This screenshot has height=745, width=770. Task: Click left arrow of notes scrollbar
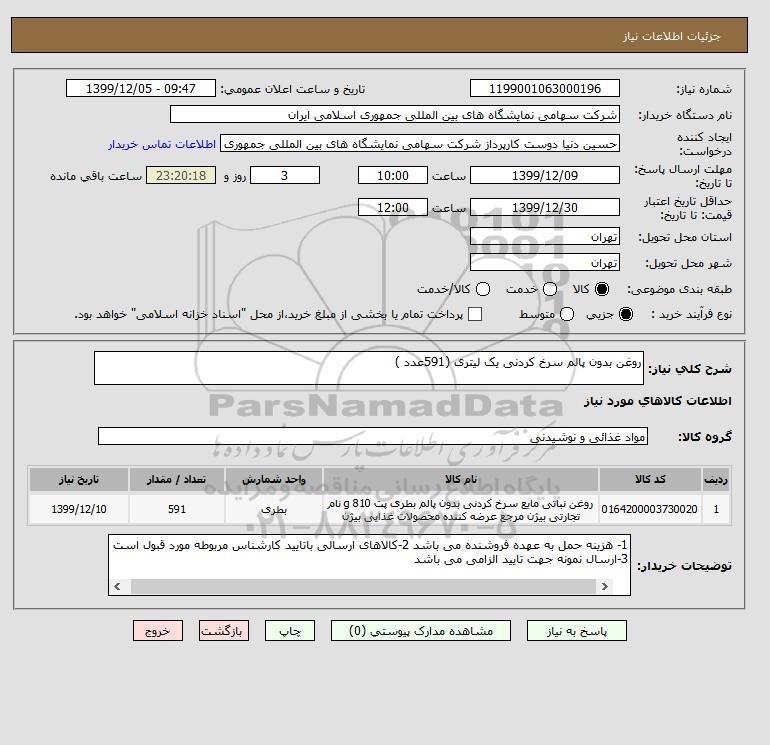pos(117,586)
